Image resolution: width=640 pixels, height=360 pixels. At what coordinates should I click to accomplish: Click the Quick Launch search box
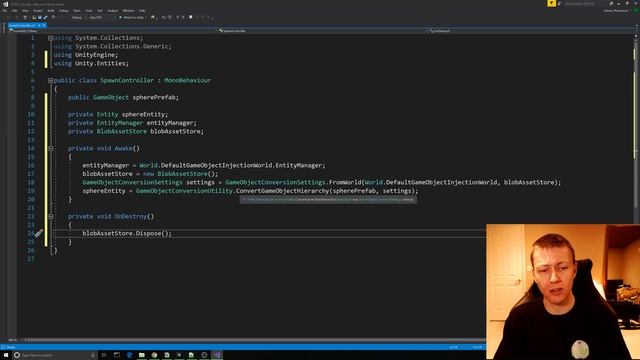(x=583, y=4)
